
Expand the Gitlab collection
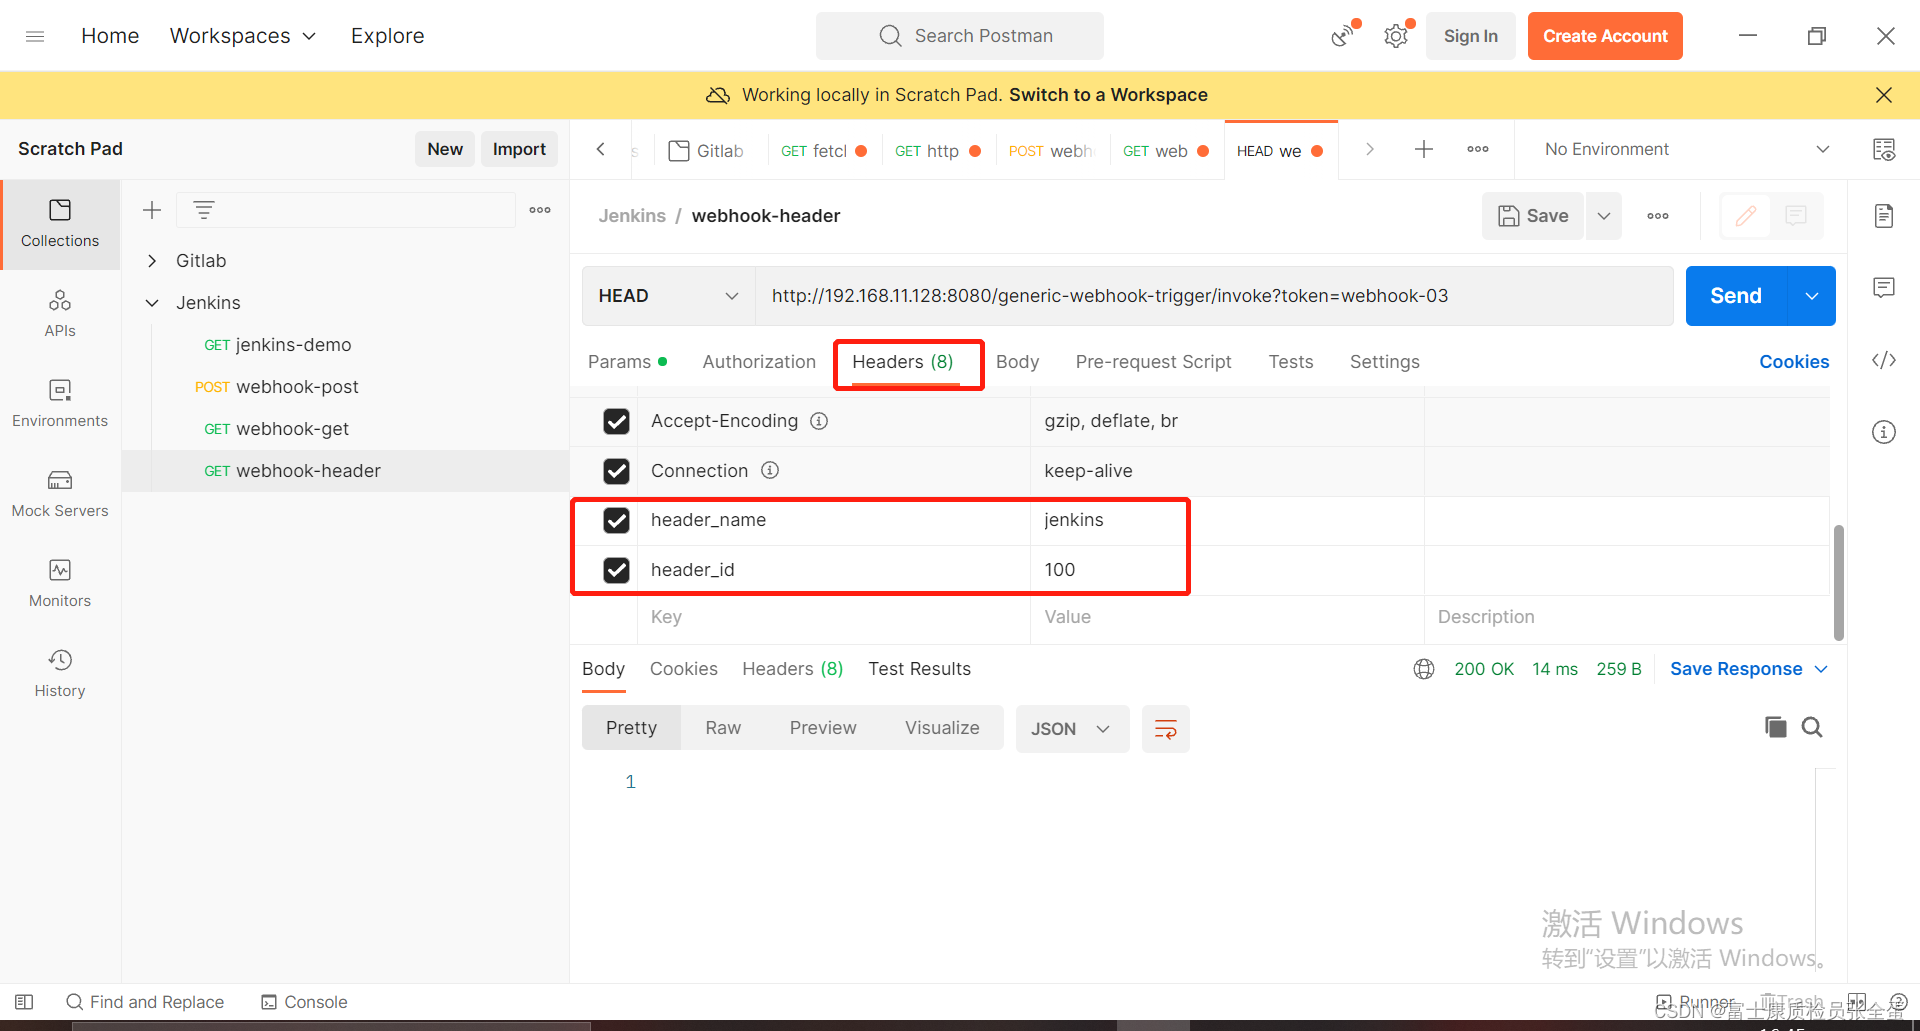[x=152, y=261]
